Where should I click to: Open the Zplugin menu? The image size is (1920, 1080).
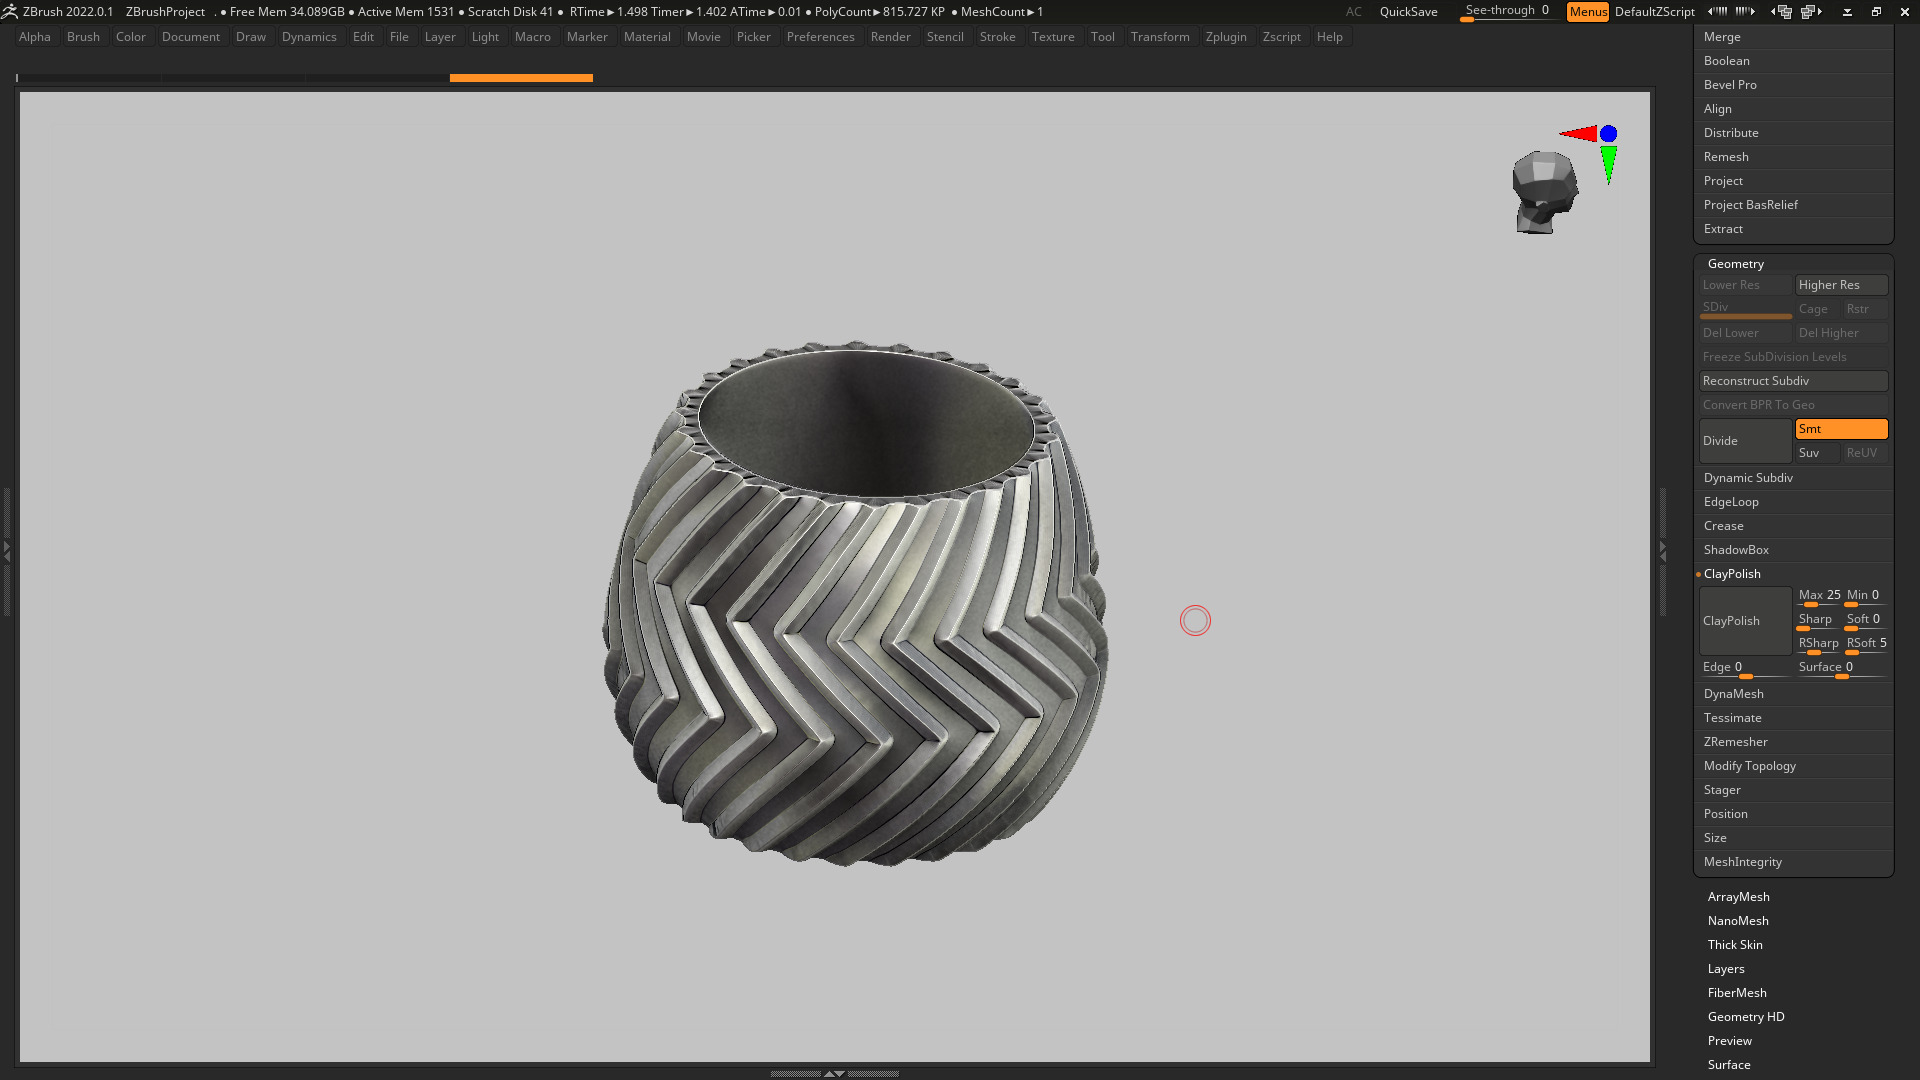point(1225,37)
